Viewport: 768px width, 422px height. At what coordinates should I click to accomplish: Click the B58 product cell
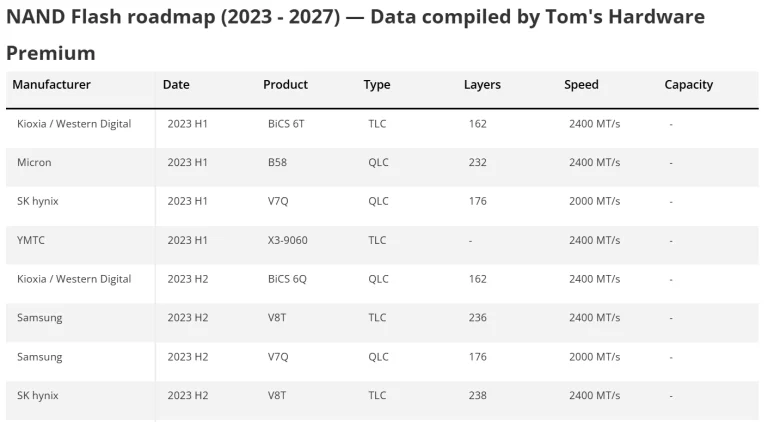click(277, 162)
